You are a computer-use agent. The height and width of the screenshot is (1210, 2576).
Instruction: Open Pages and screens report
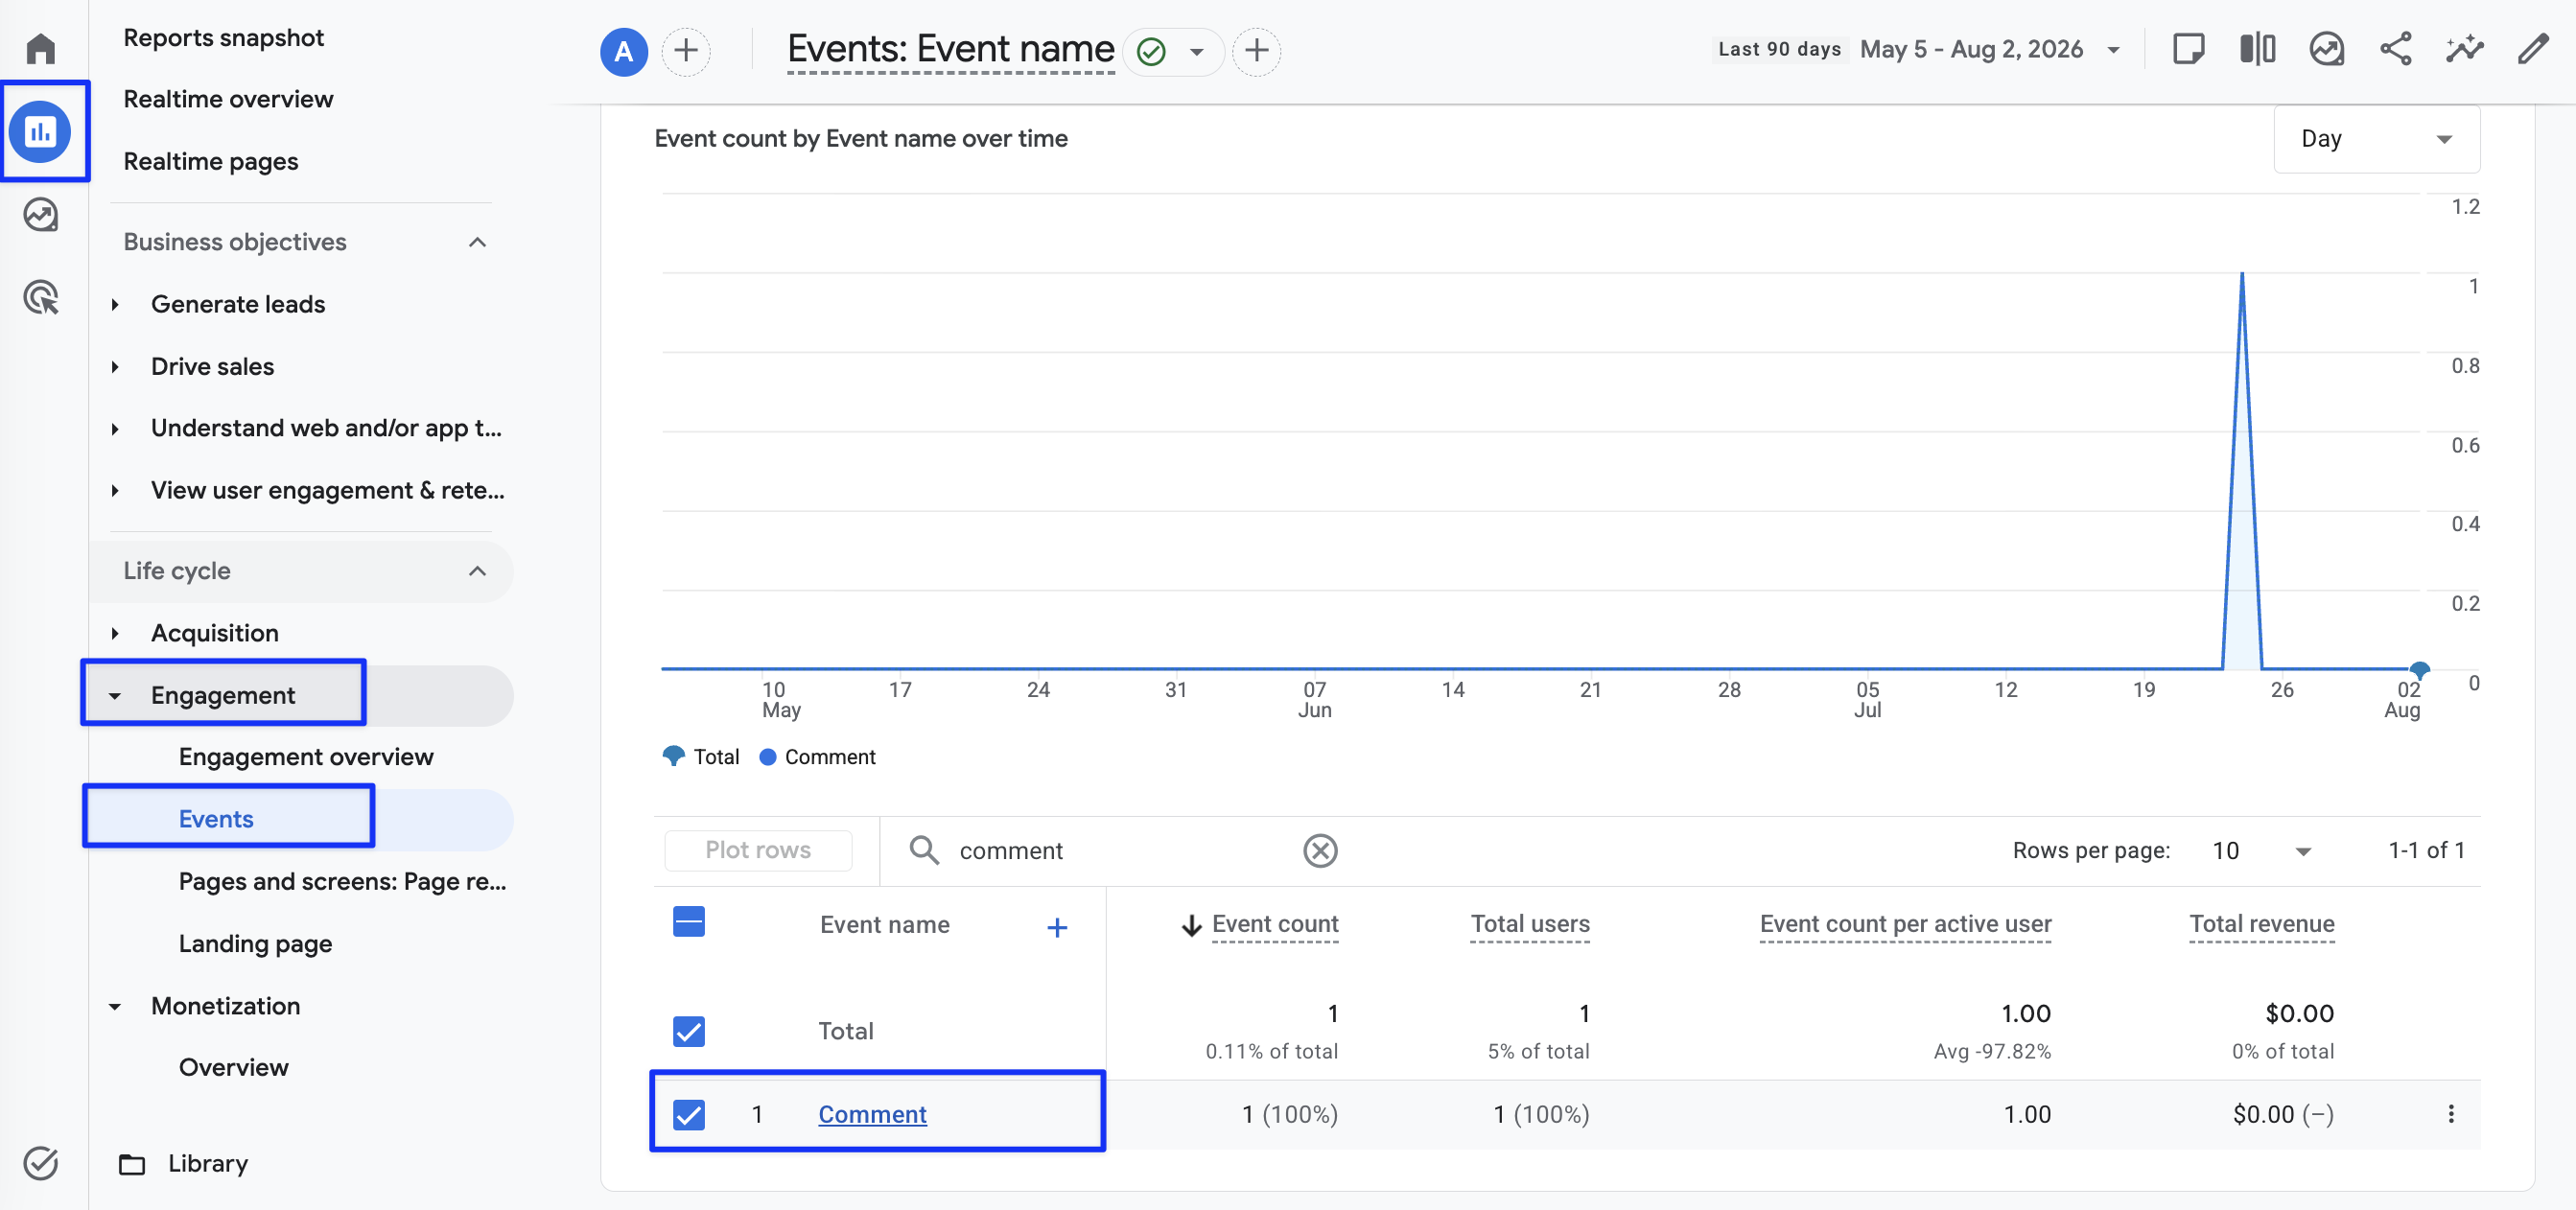click(342, 881)
